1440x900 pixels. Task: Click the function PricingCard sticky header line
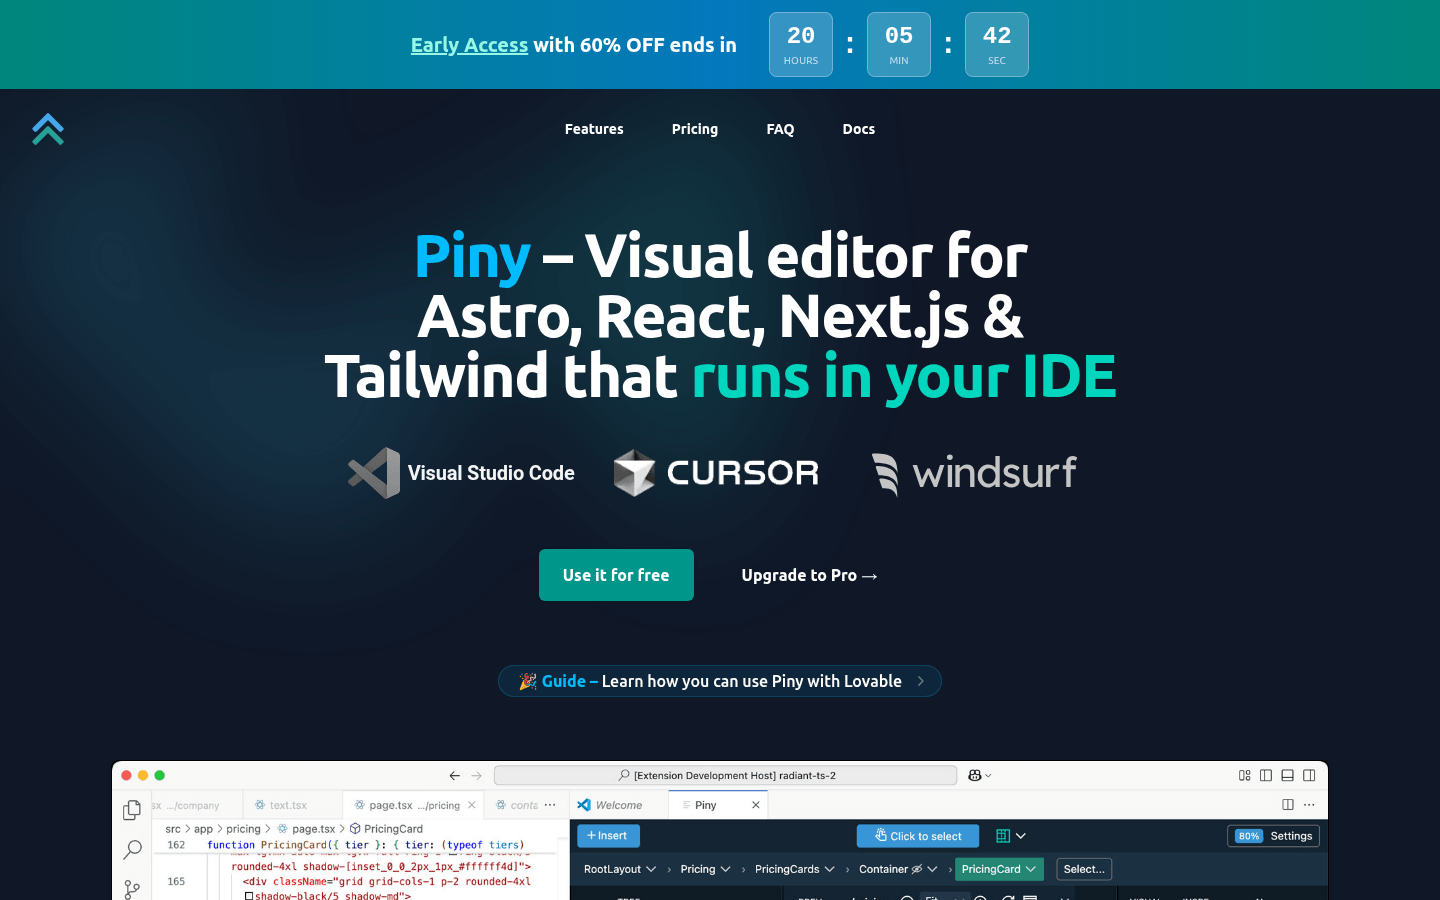point(366,845)
